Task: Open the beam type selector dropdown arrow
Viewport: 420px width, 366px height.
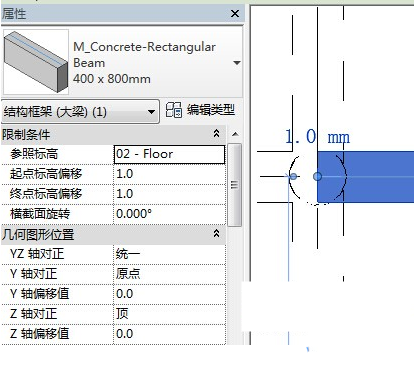Action: (x=237, y=63)
